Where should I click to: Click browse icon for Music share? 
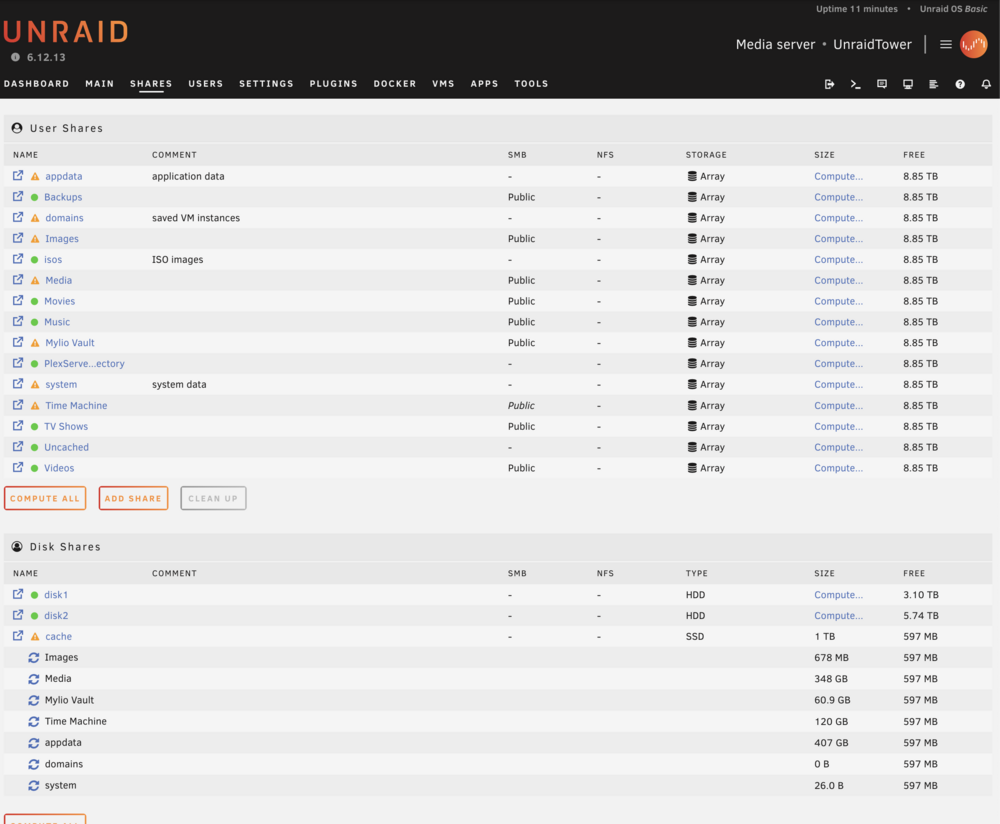[18, 321]
